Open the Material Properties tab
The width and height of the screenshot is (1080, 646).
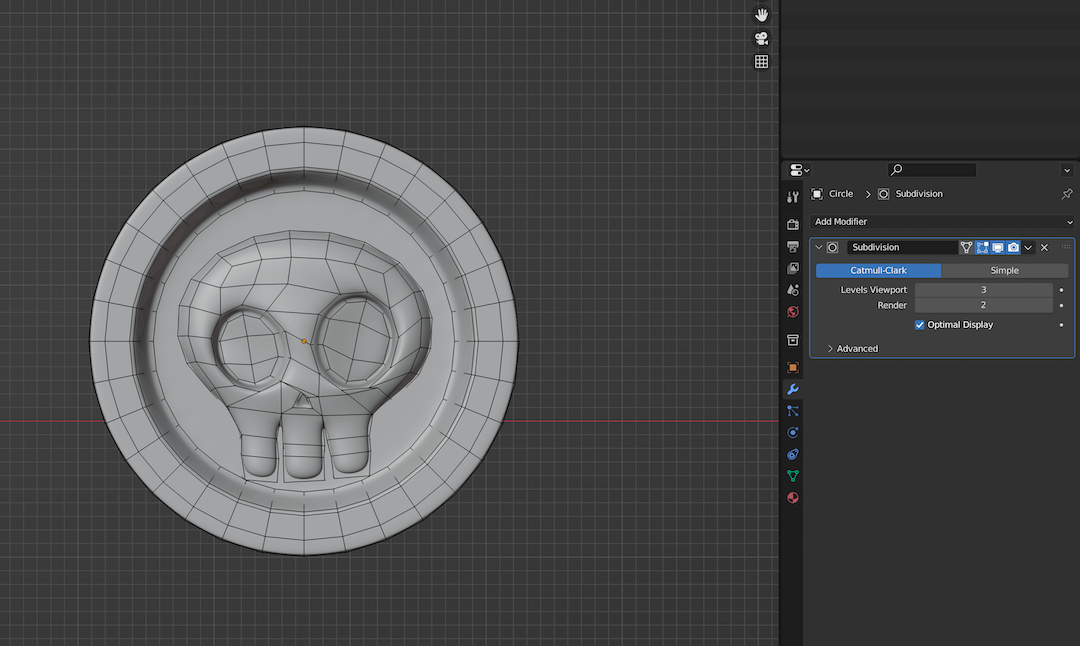pos(792,497)
